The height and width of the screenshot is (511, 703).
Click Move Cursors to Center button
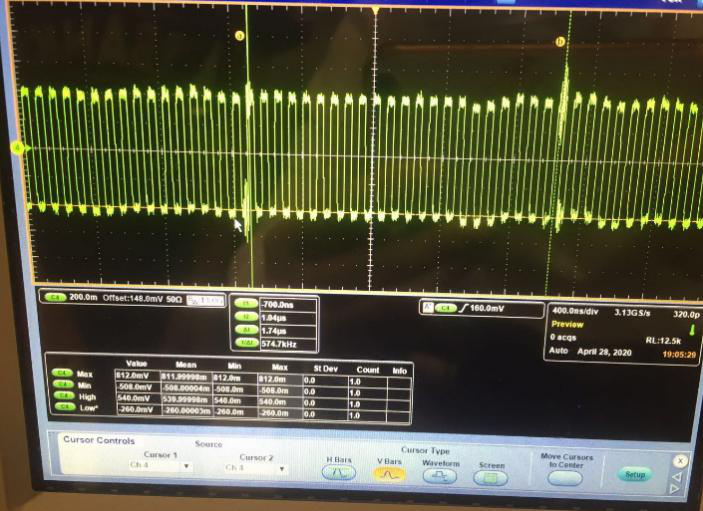(565, 478)
